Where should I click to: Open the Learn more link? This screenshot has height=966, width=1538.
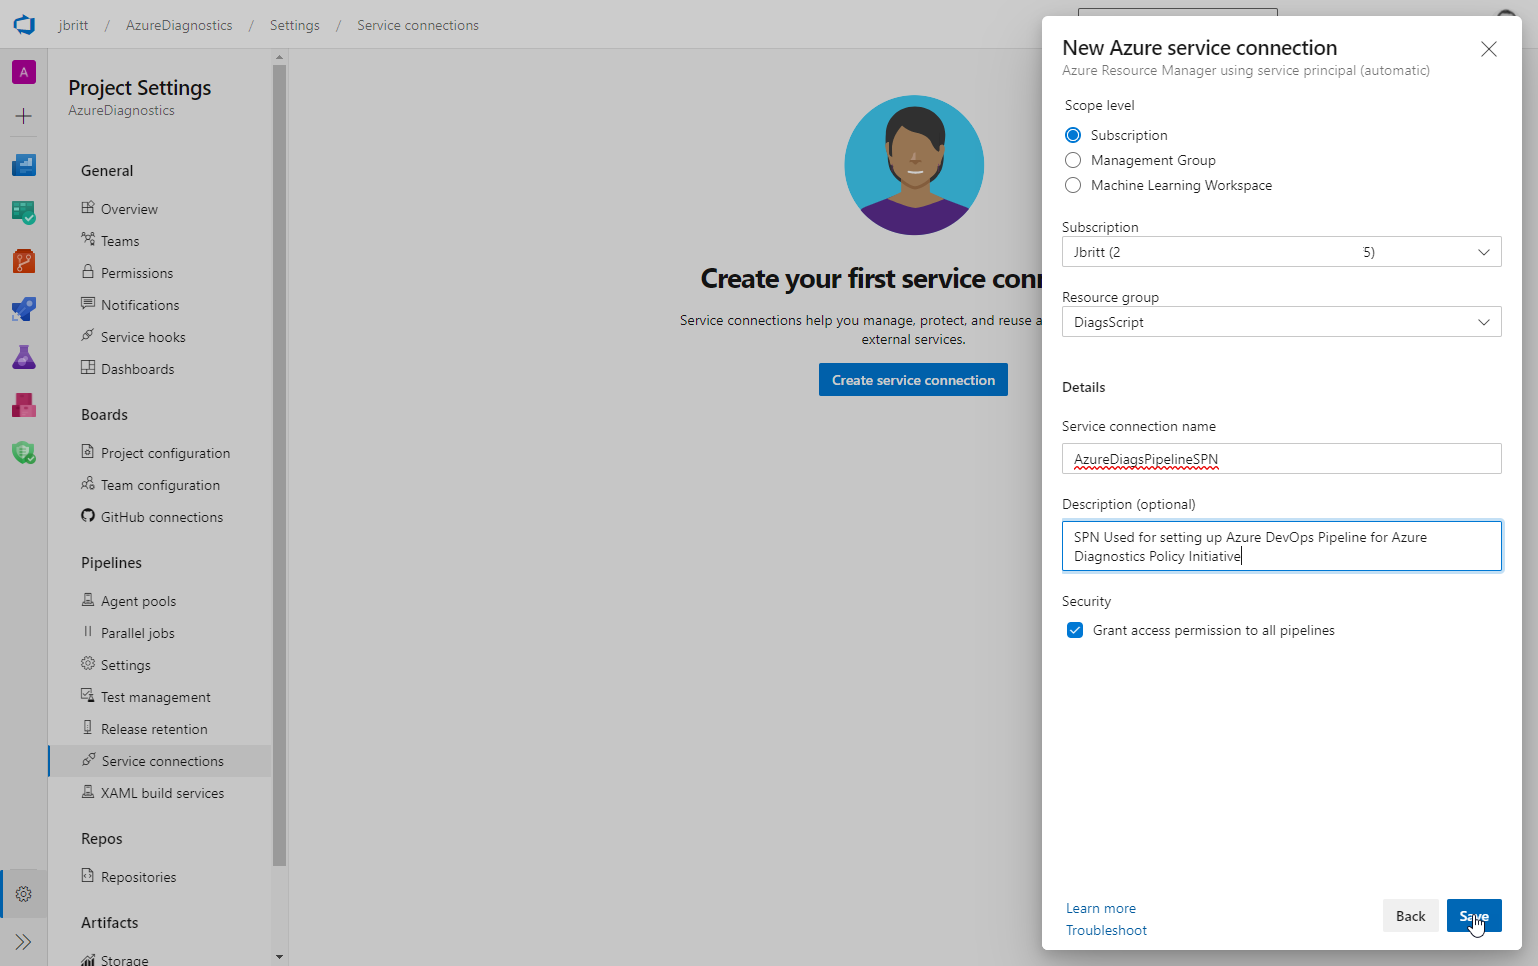pyautogui.click(x=1101, y=908)
